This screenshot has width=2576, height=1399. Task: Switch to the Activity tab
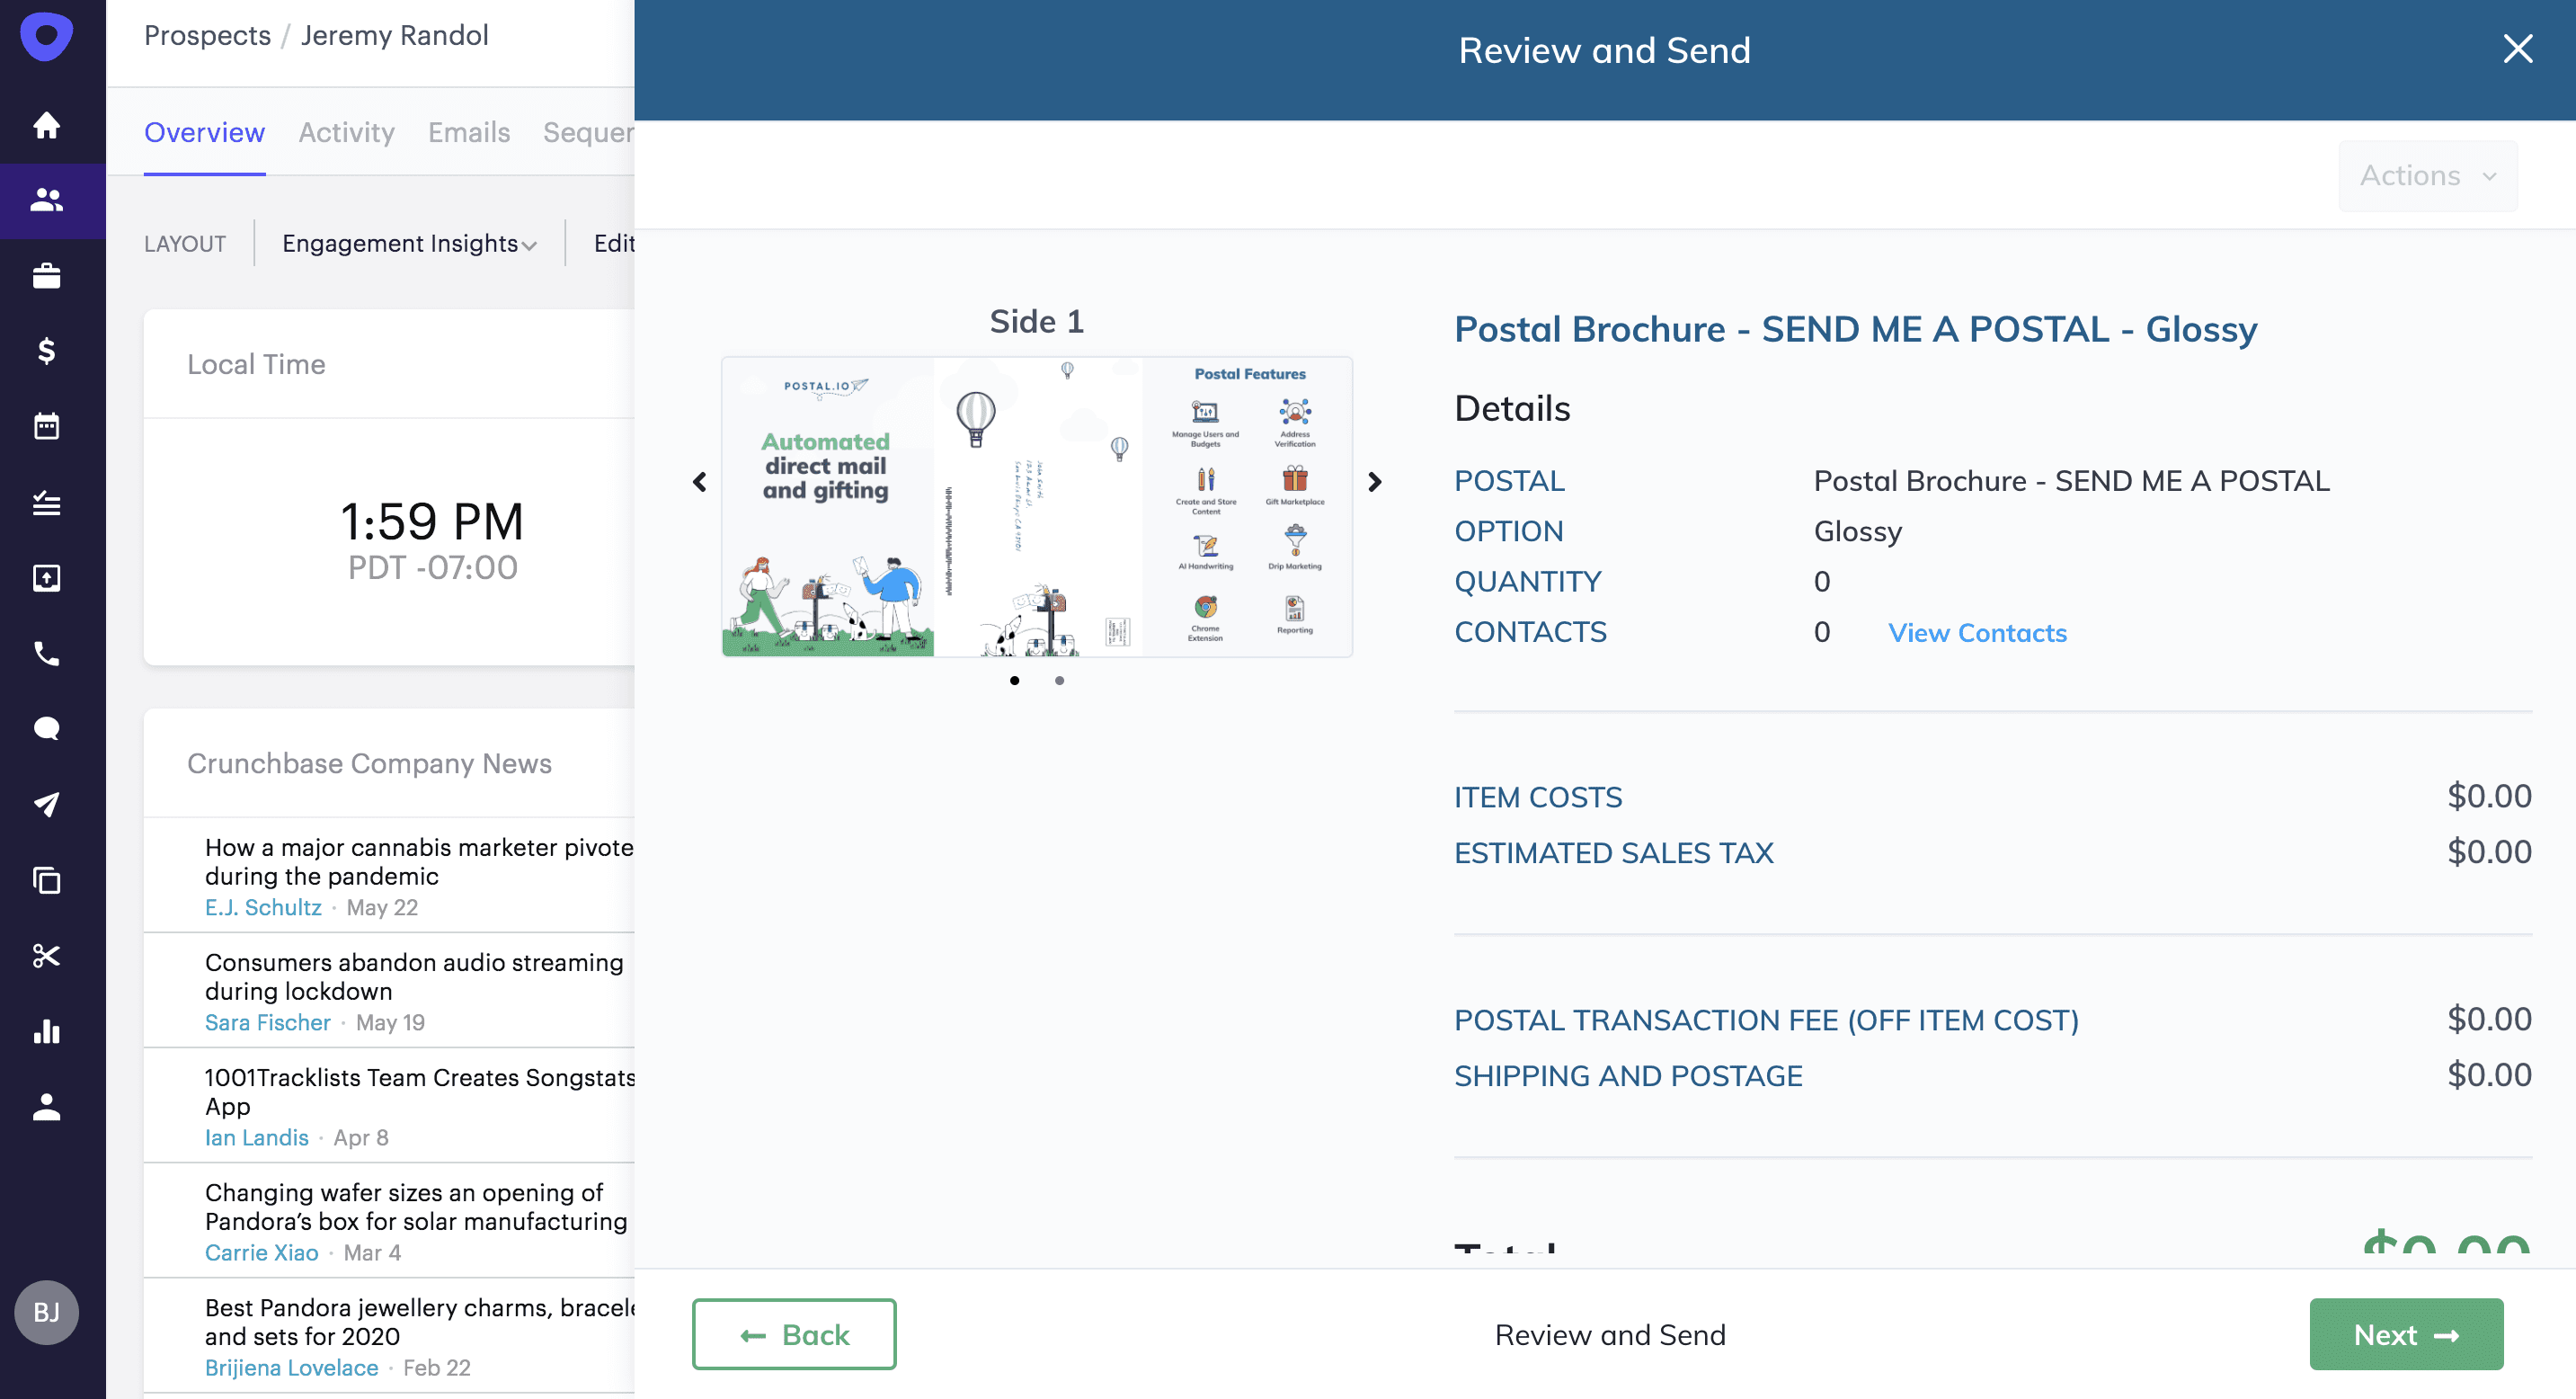coord(346,132)
